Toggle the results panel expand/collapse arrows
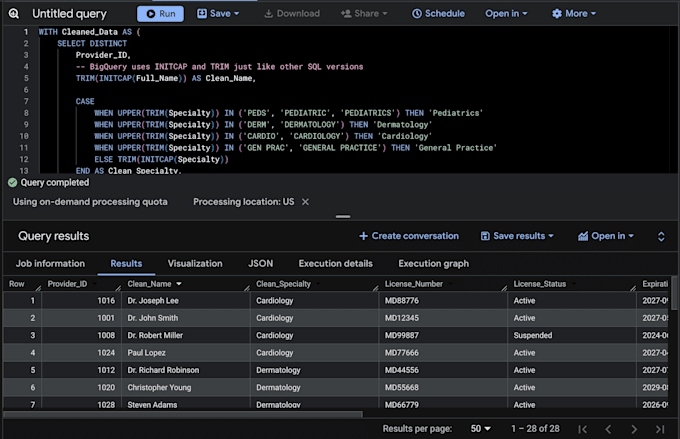680x439 pixels. 661,236
